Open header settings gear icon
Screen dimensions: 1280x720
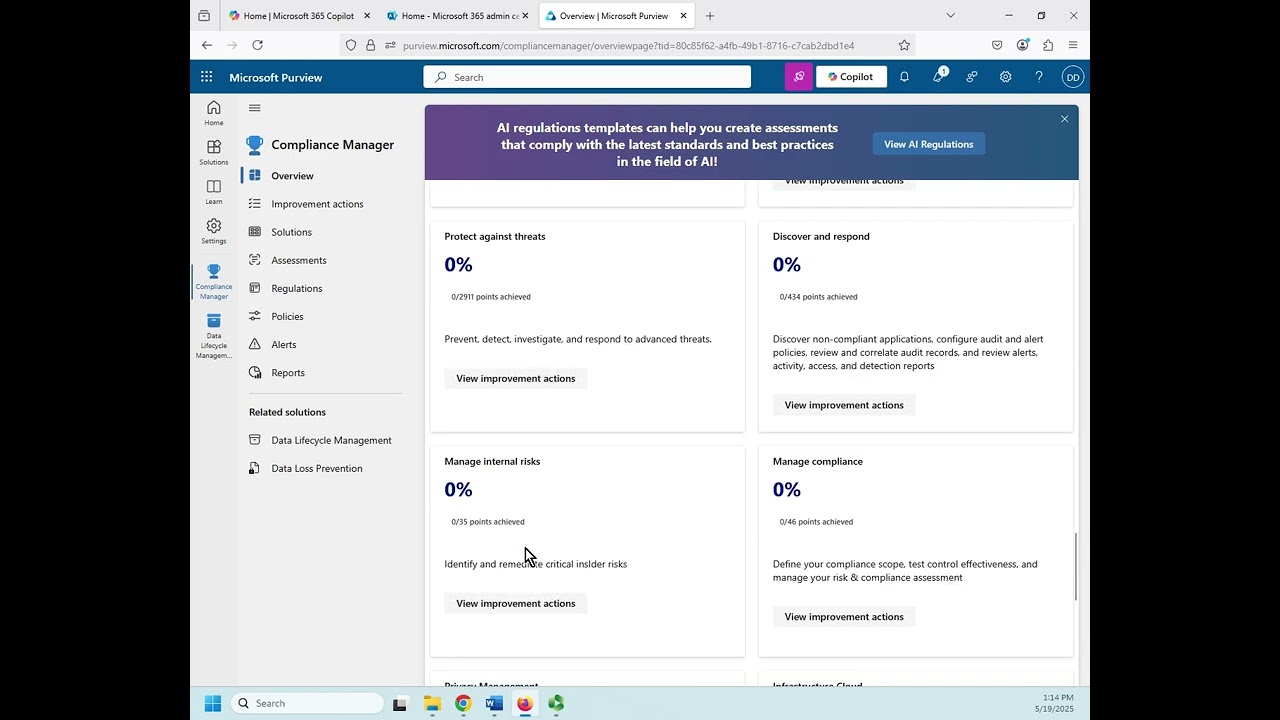(1006, 77)
